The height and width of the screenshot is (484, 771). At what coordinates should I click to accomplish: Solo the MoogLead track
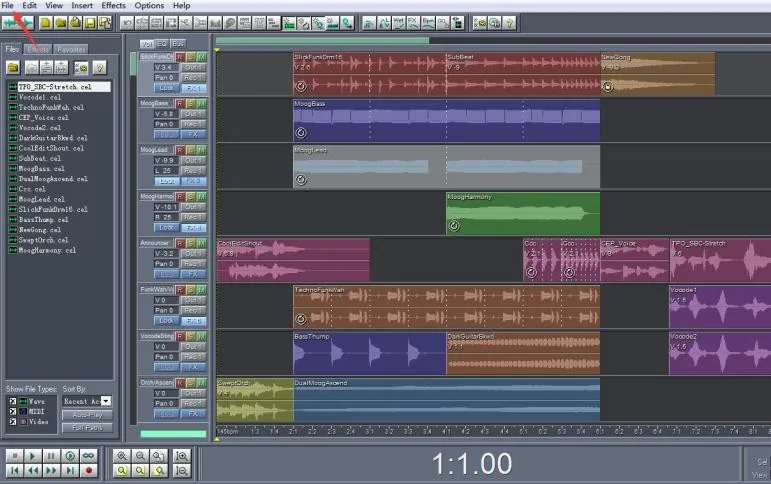coord(190,149)
